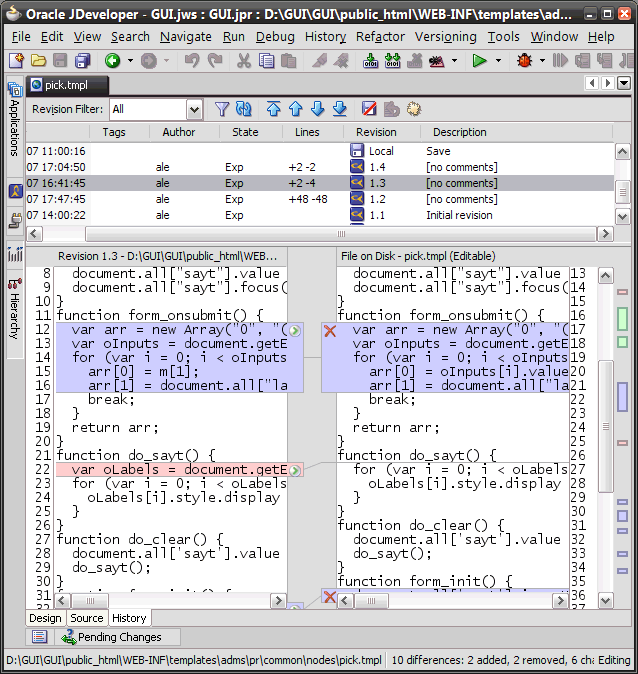Click the Cut scissors icon
The width and height of the screenshot is (638, 674).
coord(243,61)
